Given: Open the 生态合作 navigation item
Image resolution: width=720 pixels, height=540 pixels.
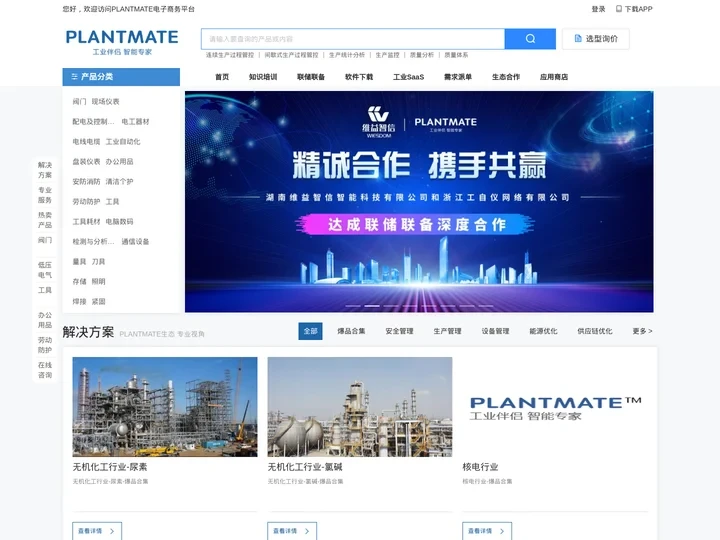Looking at the screenshot, I should (x=506, y=77).
